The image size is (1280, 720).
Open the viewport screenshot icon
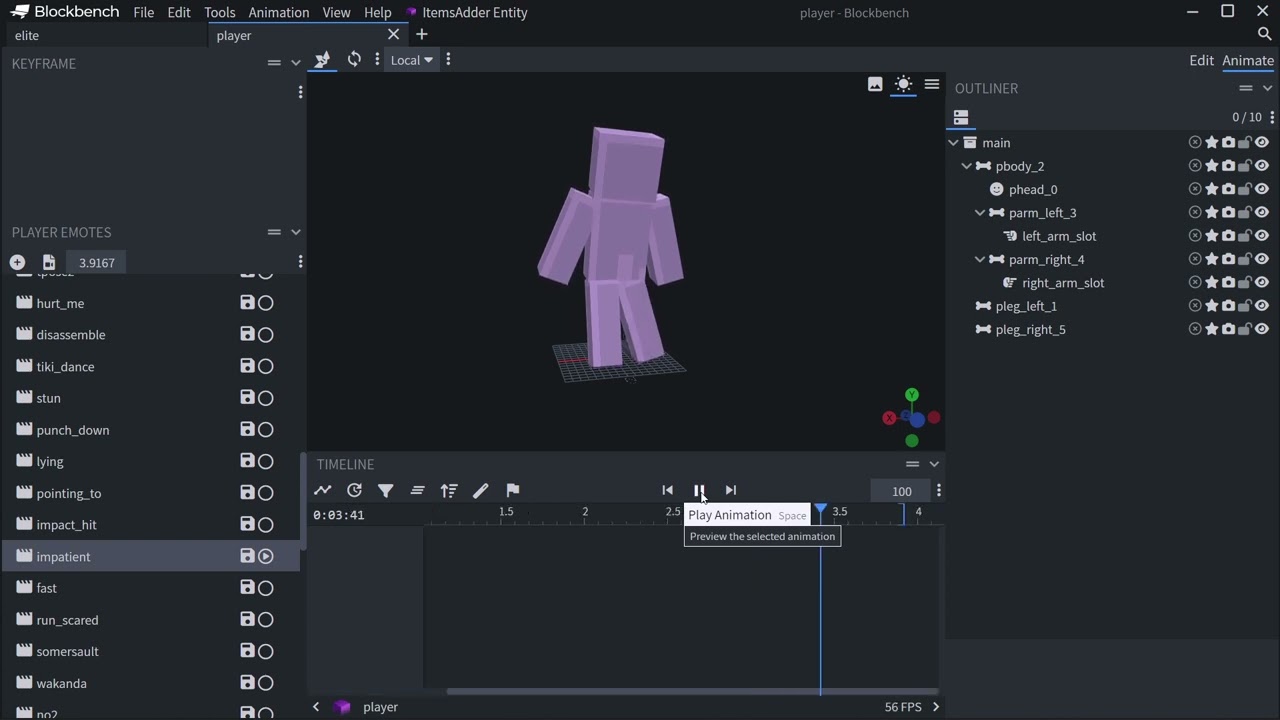click(875, 84)
